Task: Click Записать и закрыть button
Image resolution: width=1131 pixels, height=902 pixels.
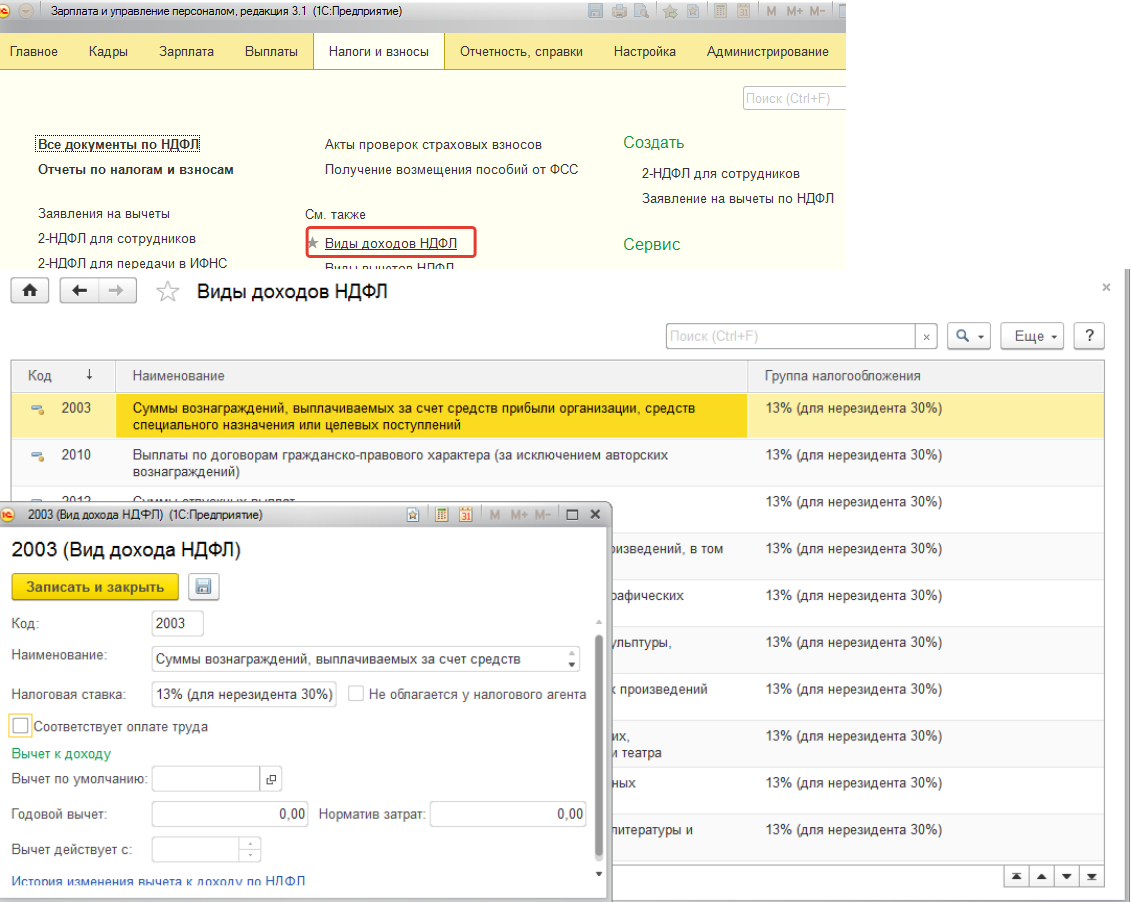Action: coord(95,587)
